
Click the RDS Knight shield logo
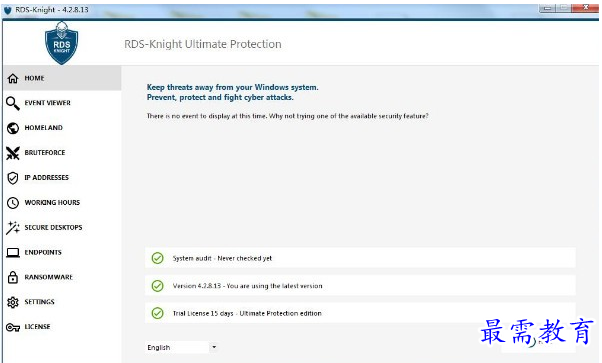[x=61, y=43]
